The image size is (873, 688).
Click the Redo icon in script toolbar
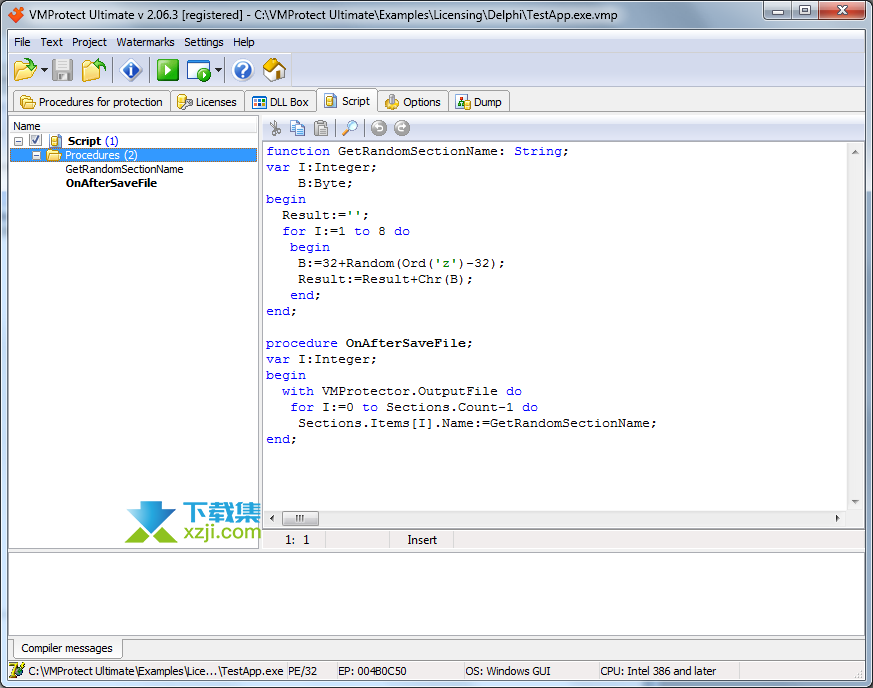(x=402, y=129)
